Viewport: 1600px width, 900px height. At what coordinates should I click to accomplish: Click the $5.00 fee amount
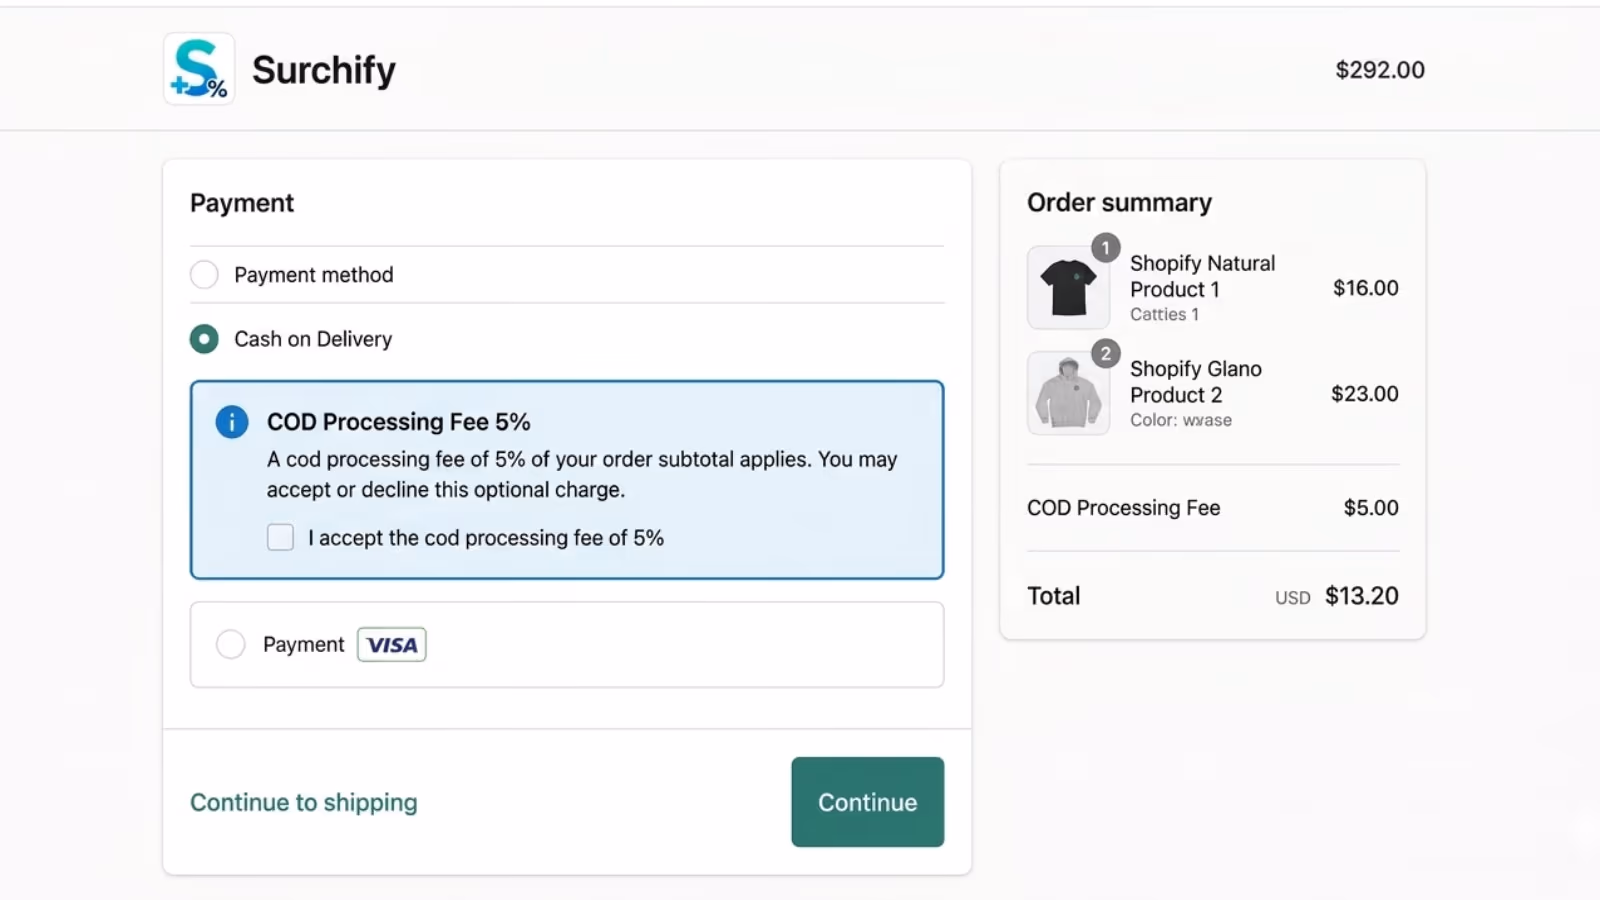(1371, 508)
